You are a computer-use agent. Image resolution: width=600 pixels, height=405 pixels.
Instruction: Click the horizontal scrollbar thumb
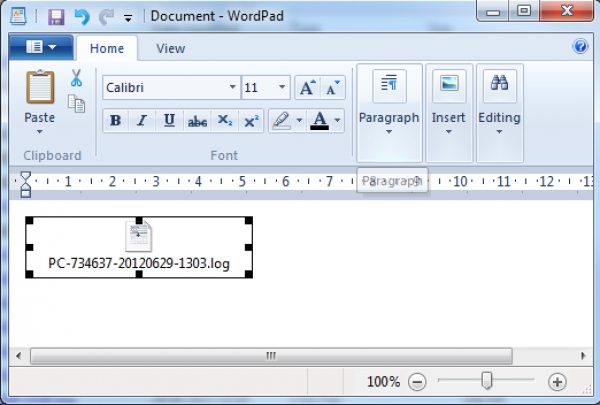coord(271,356)
